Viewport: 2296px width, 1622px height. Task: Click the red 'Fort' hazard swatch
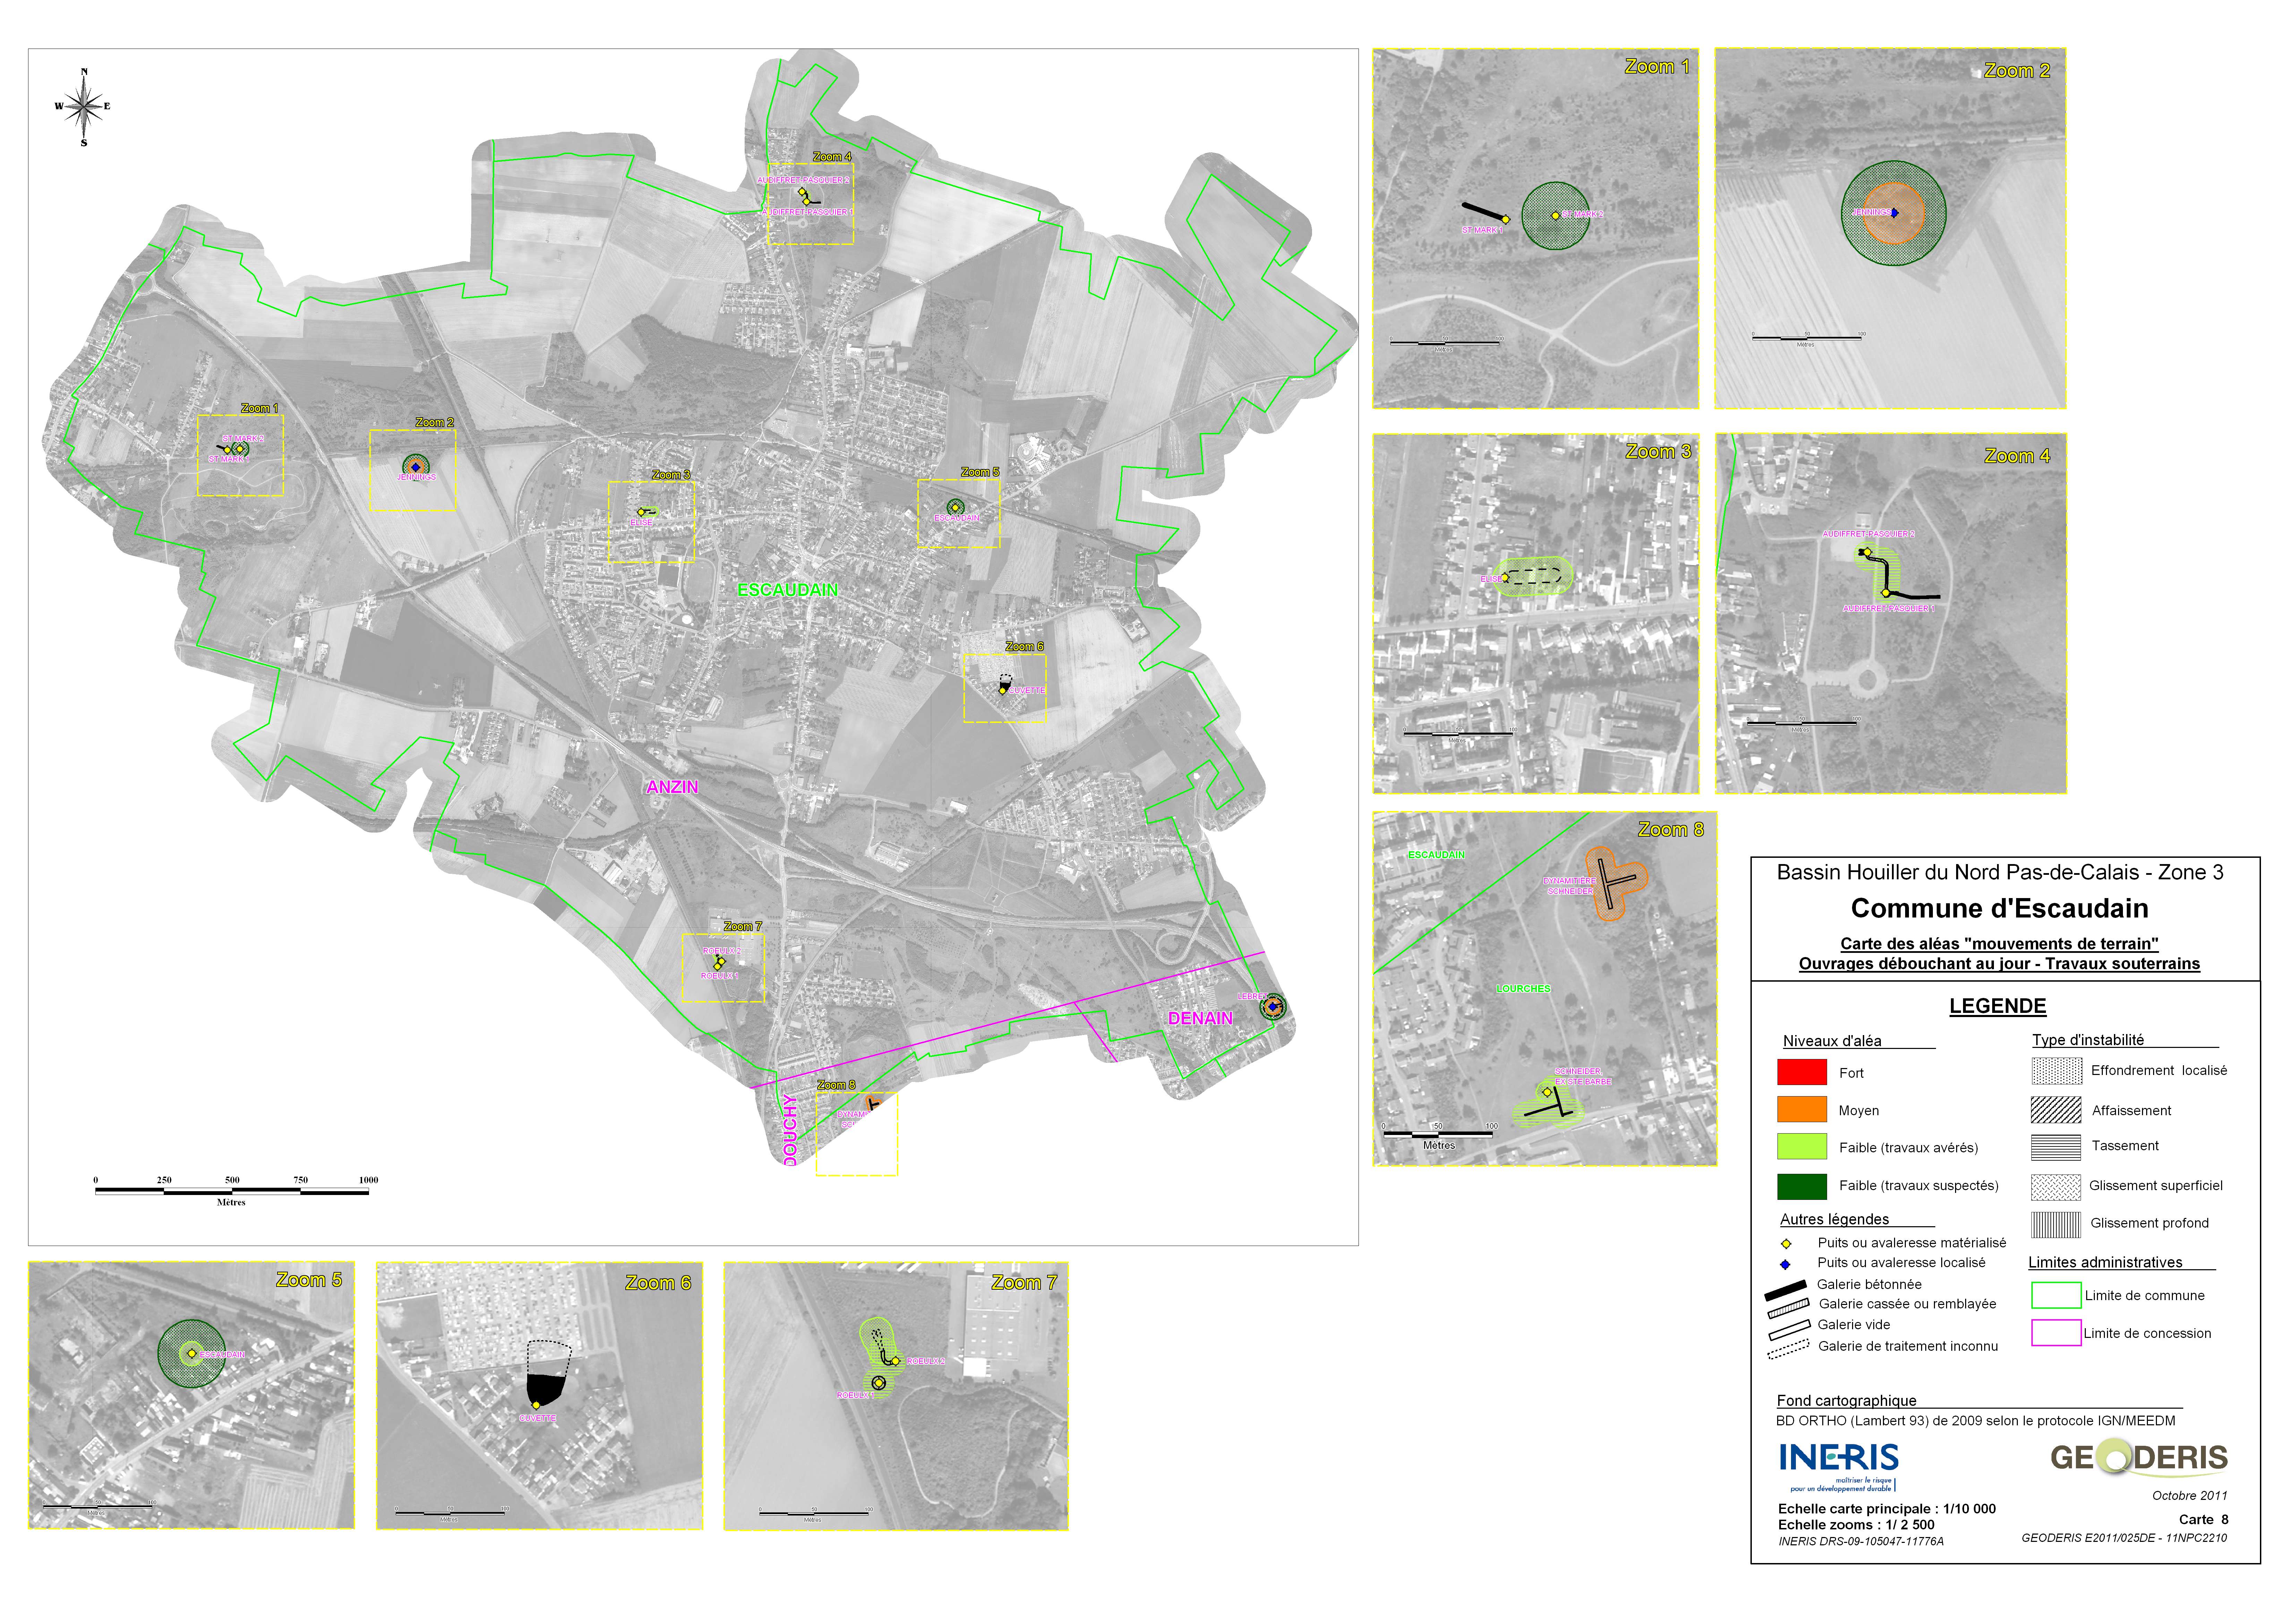1802,1072
